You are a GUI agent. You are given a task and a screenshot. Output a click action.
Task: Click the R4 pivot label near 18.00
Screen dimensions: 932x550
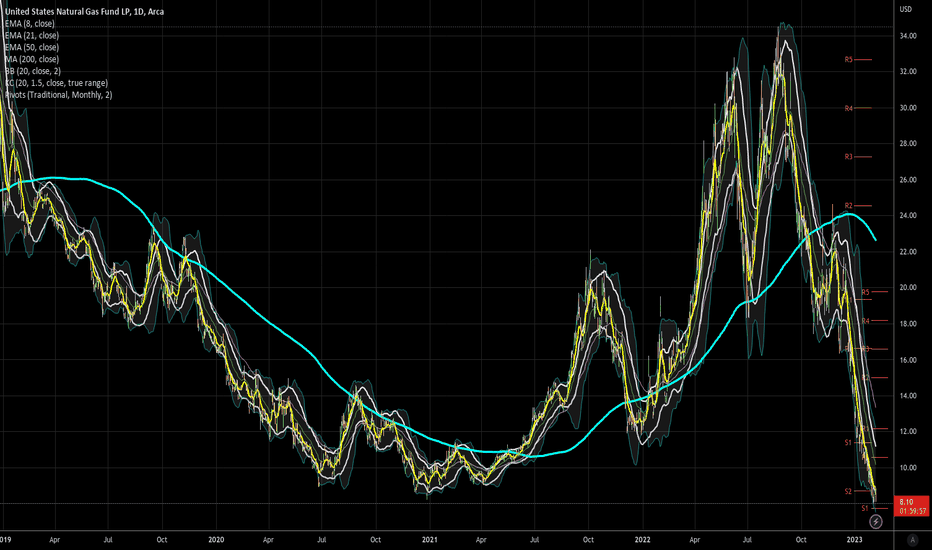(x=865, y=320)
